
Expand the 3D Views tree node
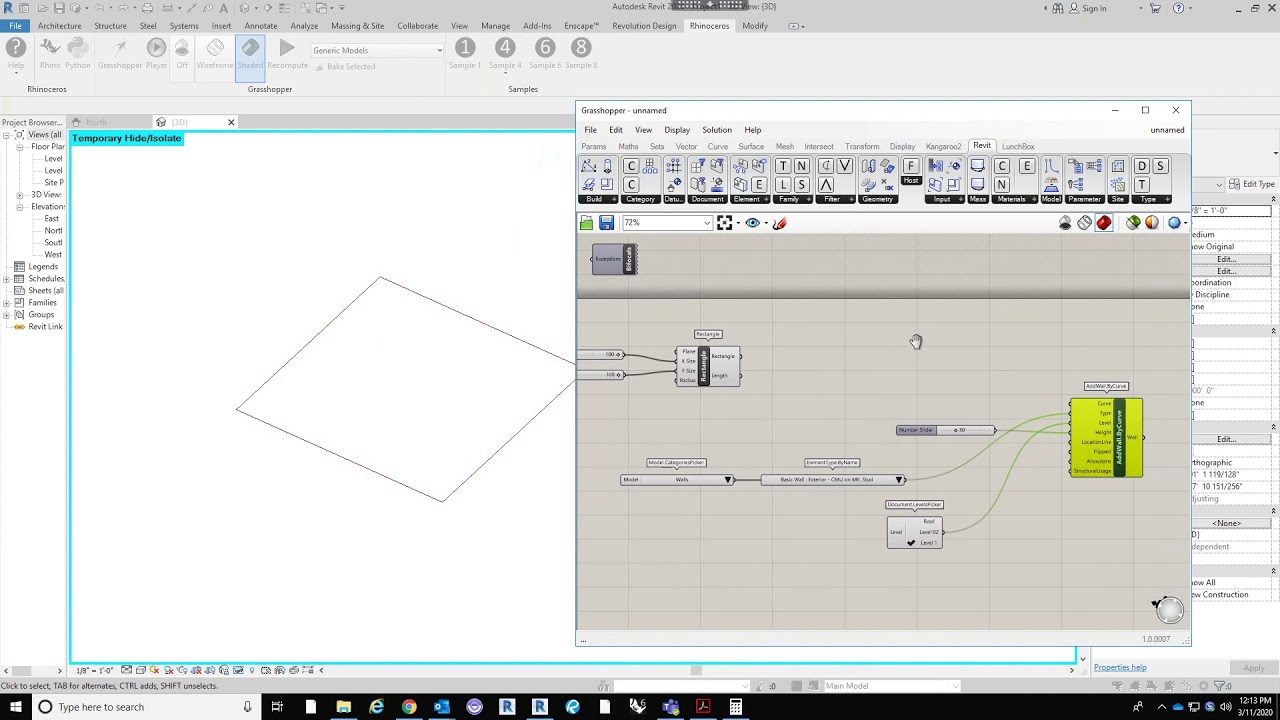tap(19, 195)
